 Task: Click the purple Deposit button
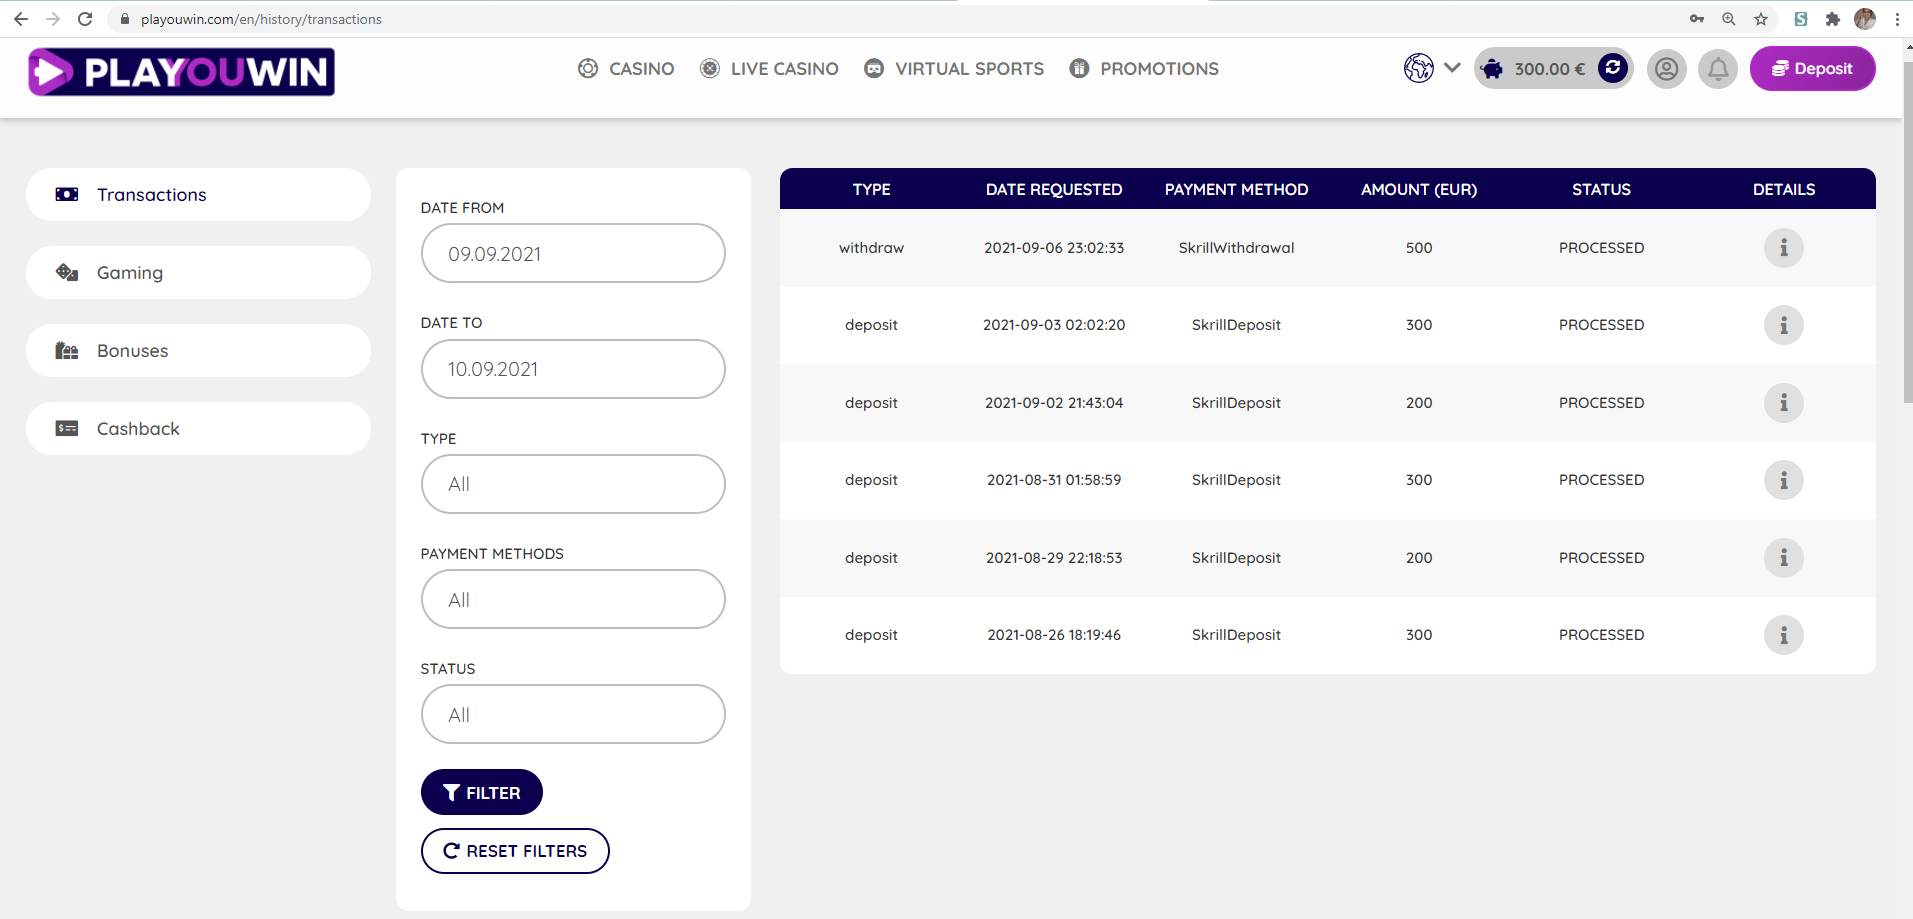(x=1812, y=69)
